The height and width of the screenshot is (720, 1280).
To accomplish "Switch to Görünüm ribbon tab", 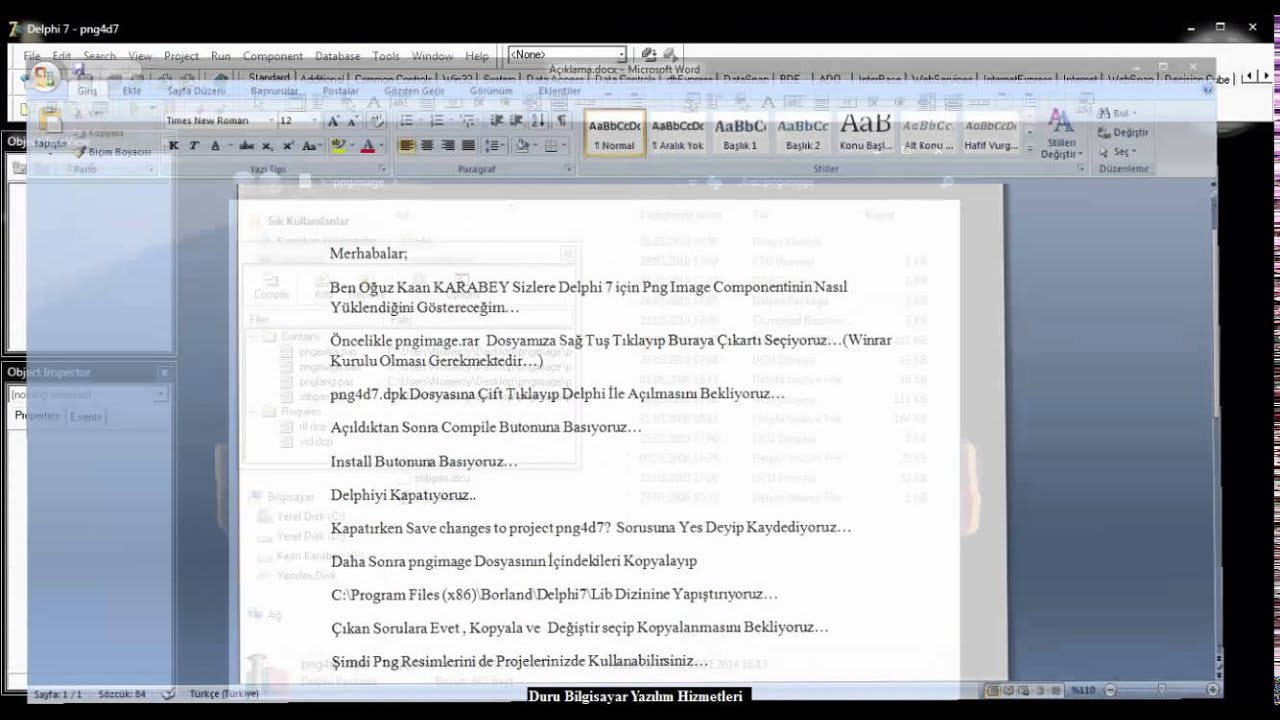I will click(491, 90).
